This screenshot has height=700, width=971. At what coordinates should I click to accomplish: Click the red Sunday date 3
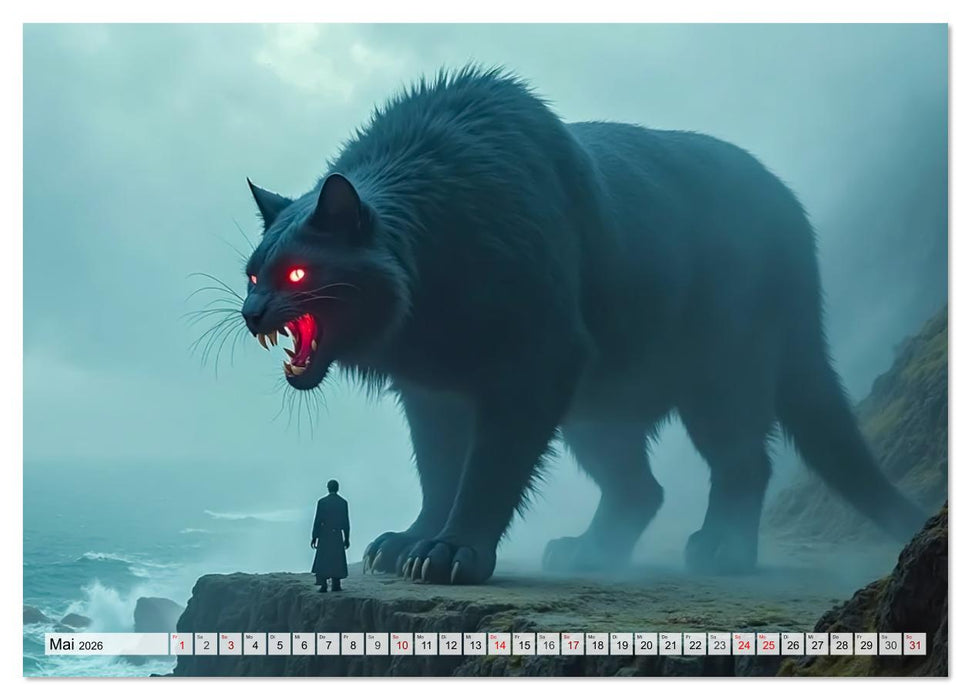pos(231,645)
